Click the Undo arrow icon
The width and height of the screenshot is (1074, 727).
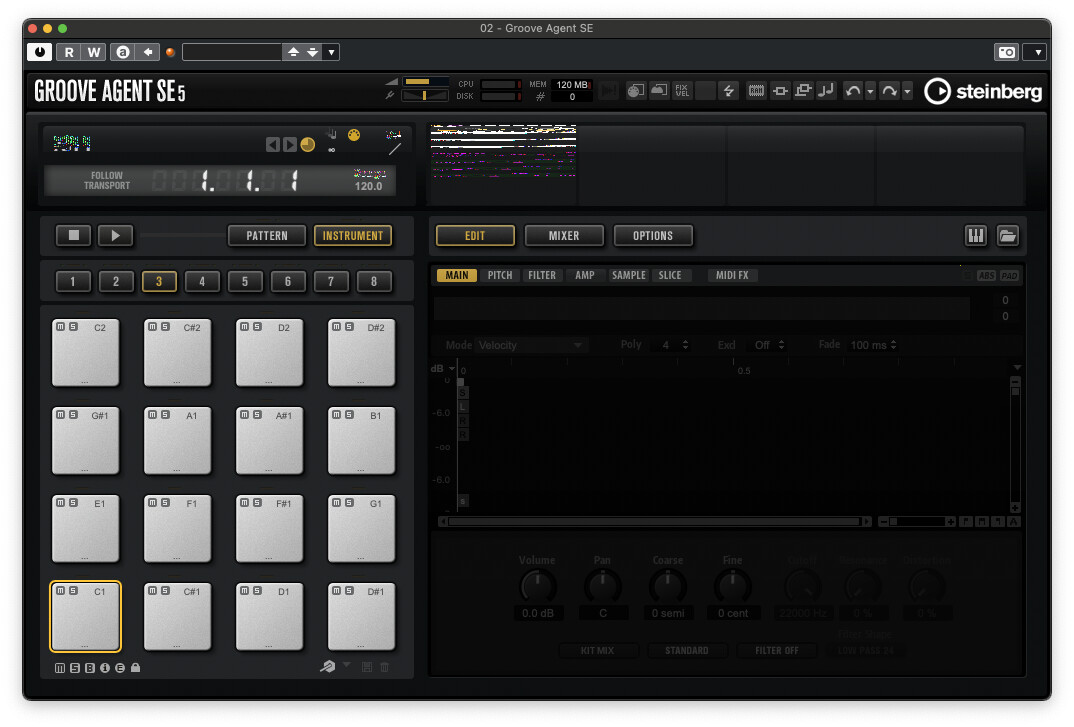point(853,90)
